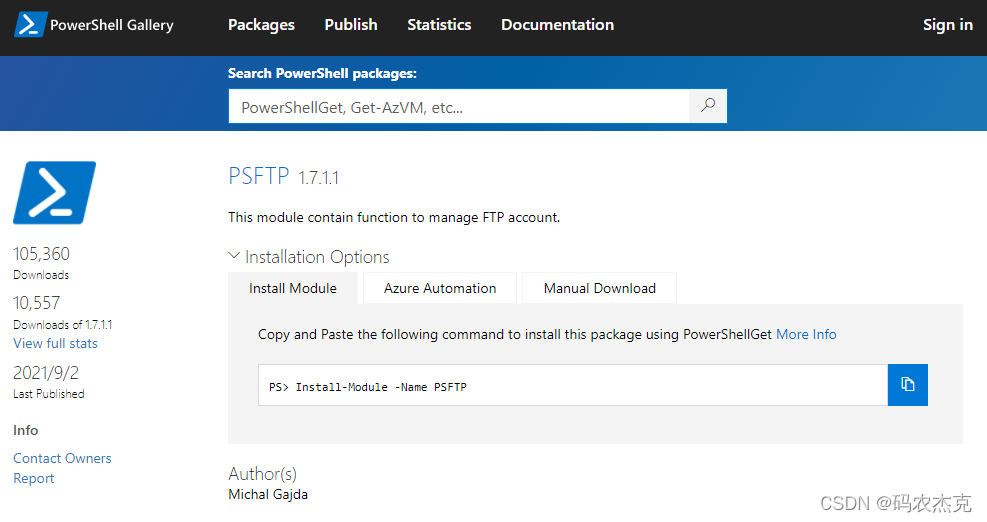Screen dimensions: 987x522
Task: Click the 2021/9/2 last published date
Action: tap(46, 373)
